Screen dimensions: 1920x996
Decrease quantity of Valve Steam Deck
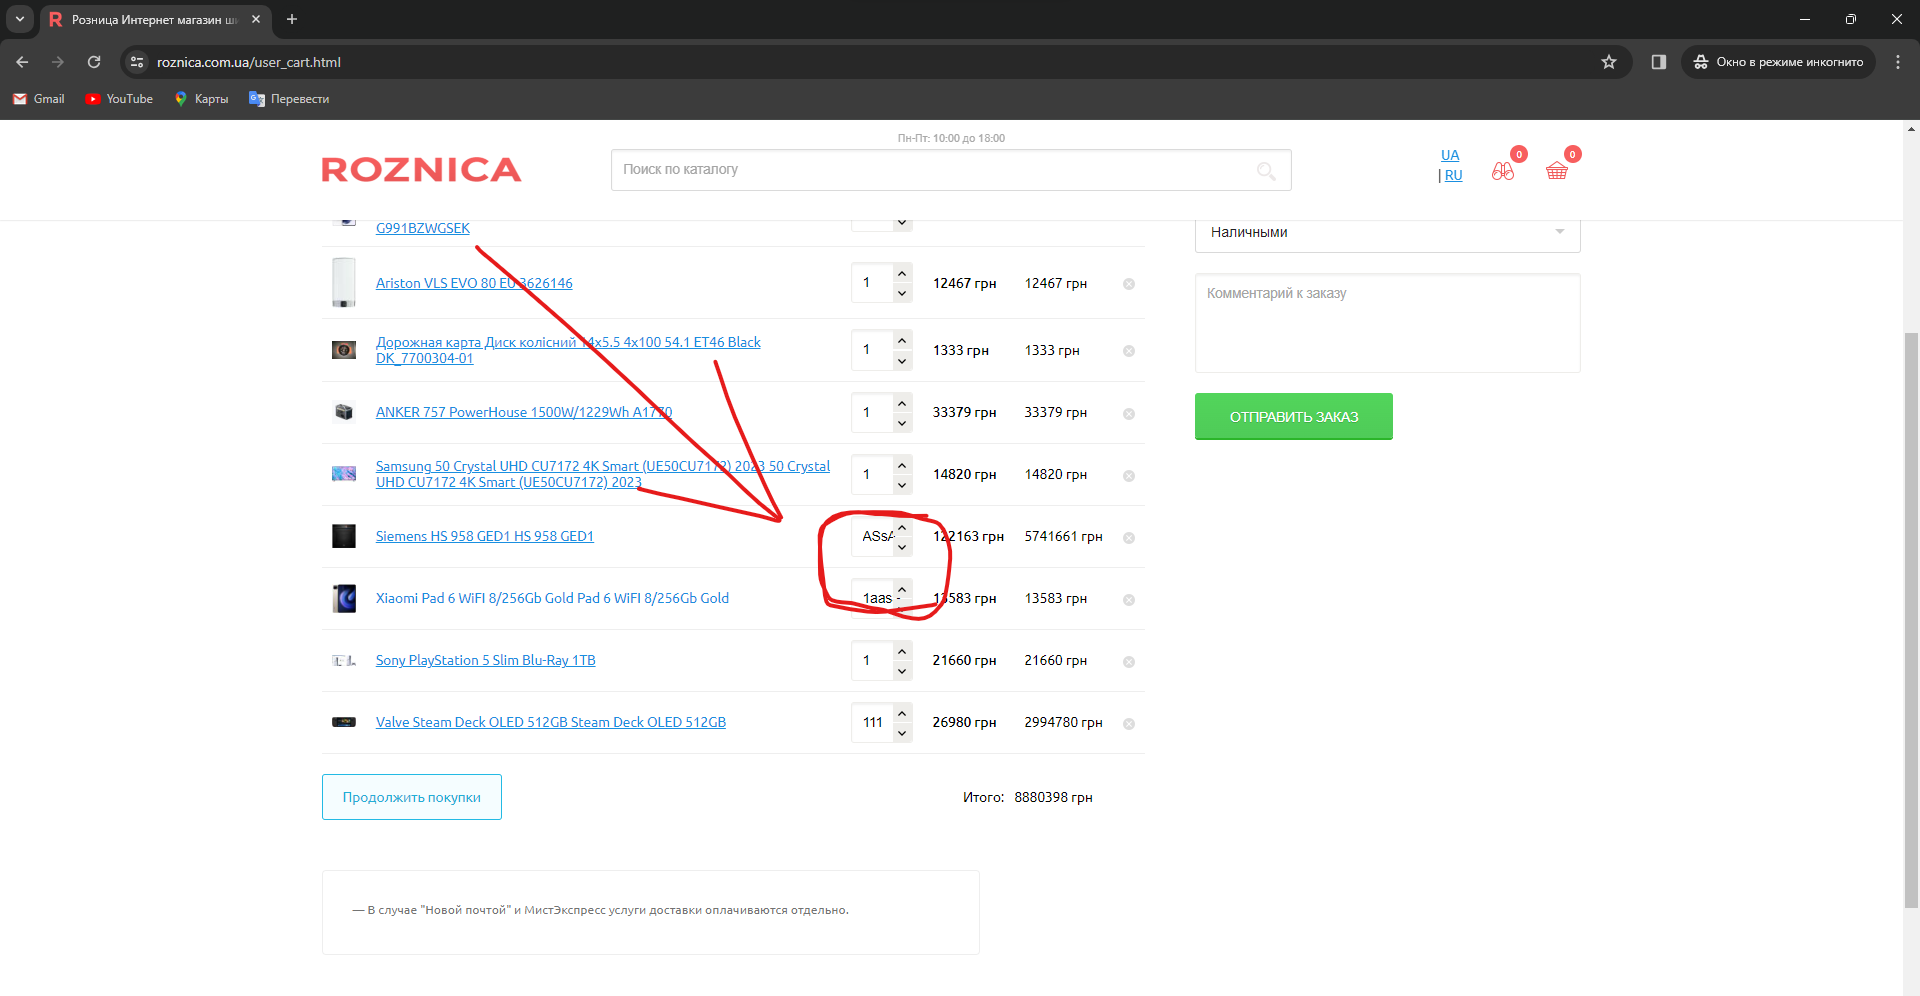(902, 733)
